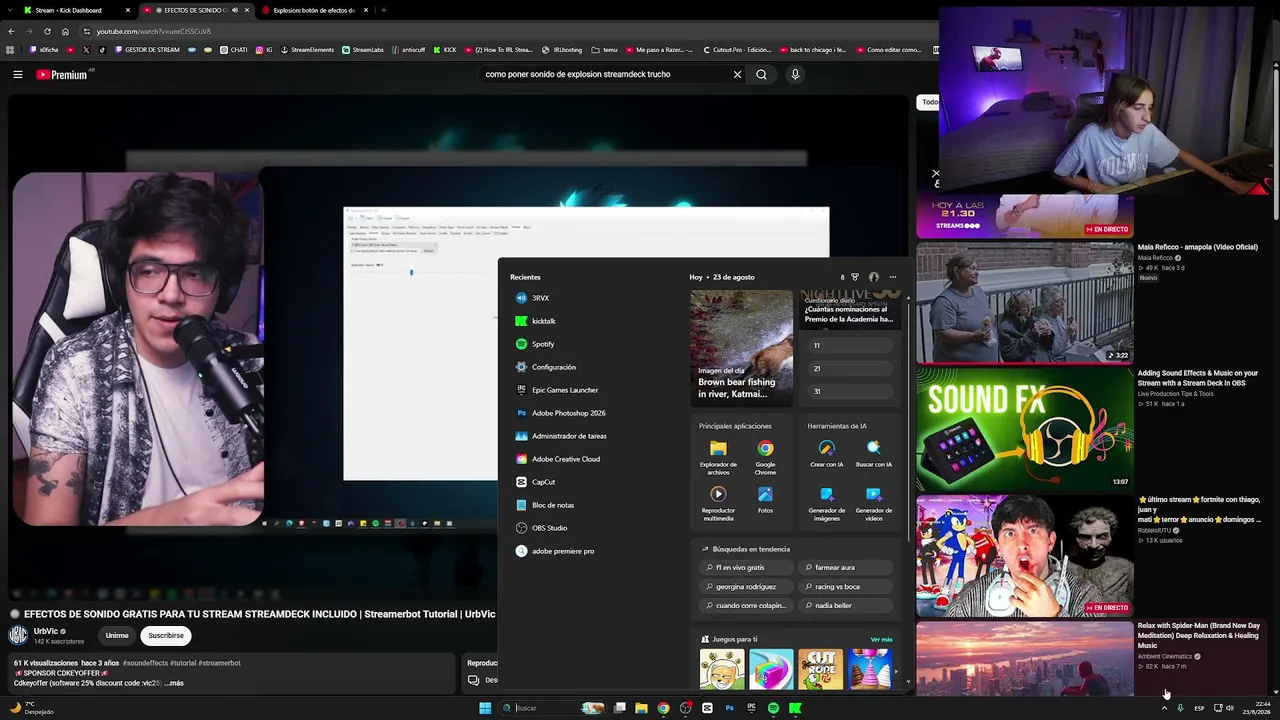
Task: Open Epic Games Launcher from the taskbar
Action: [x=751, y=708]
